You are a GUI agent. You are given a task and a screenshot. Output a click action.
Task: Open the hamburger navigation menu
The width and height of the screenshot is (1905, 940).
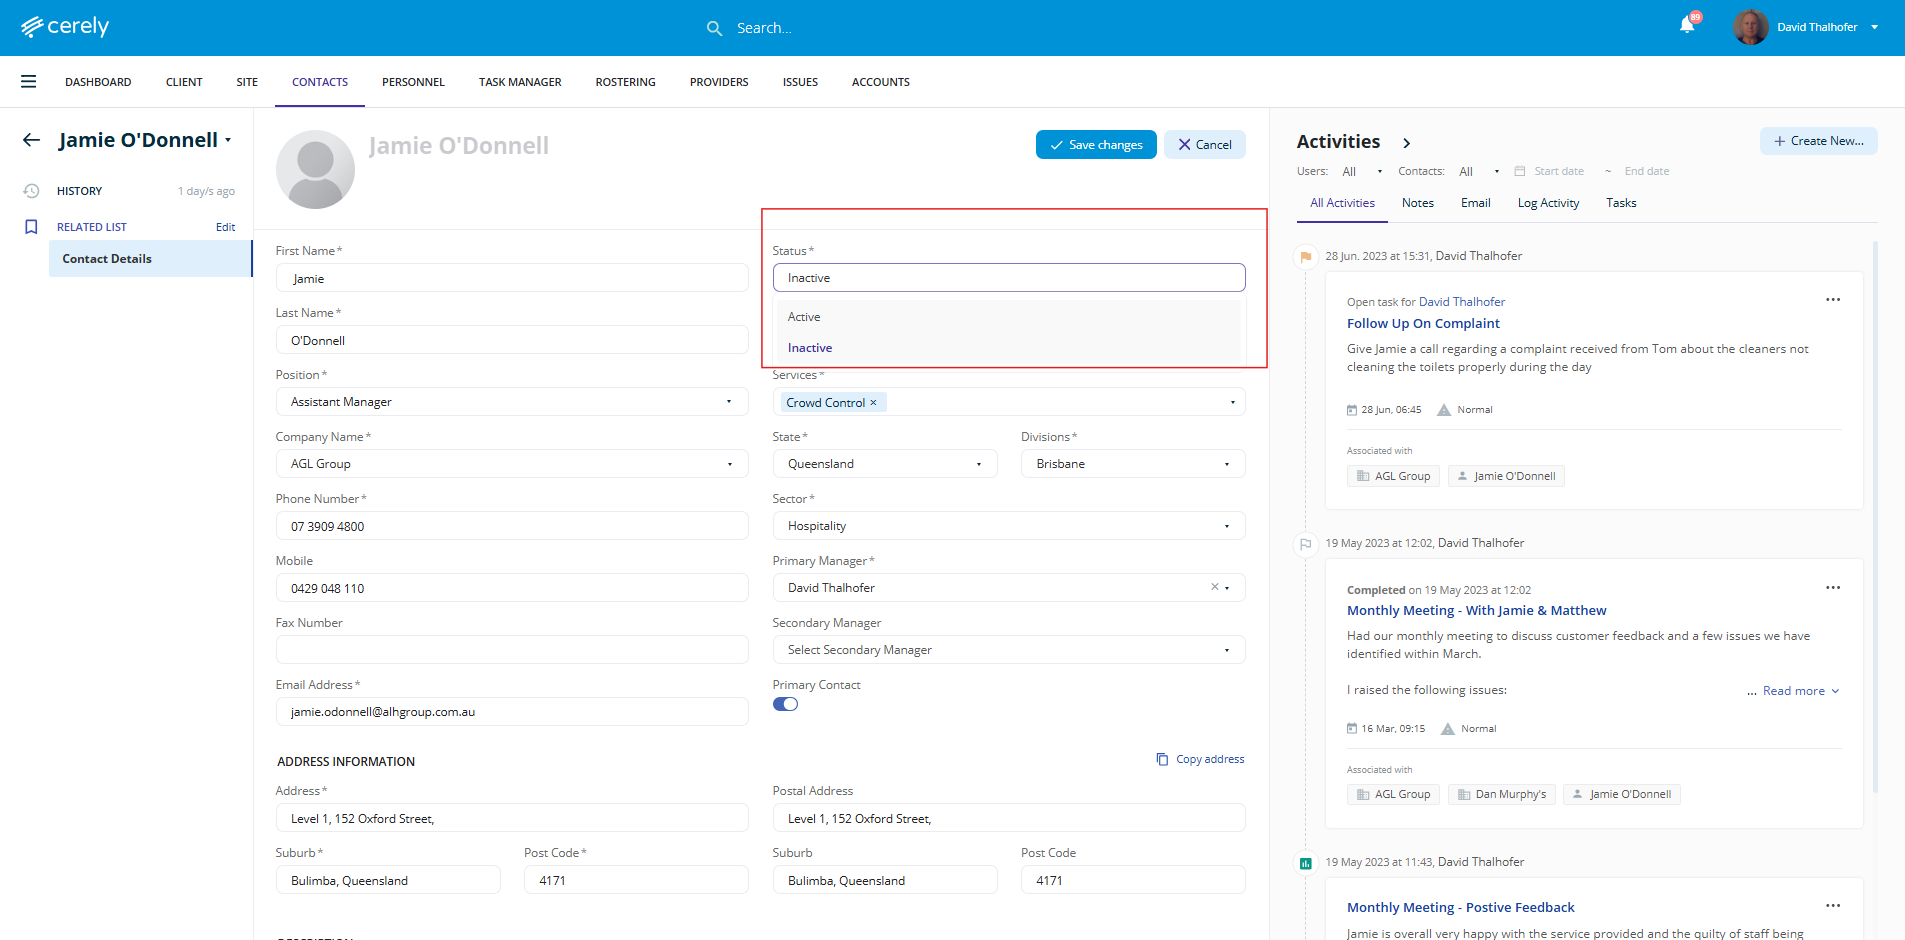pos(28,82)
